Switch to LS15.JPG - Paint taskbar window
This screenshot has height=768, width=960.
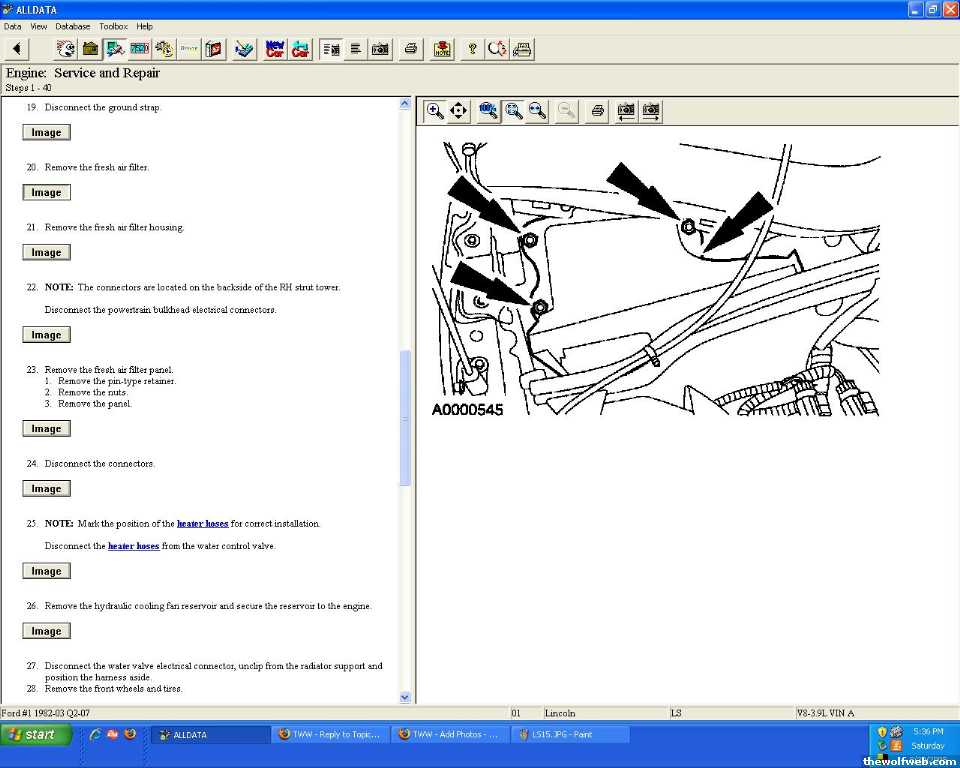click(570, 735)
